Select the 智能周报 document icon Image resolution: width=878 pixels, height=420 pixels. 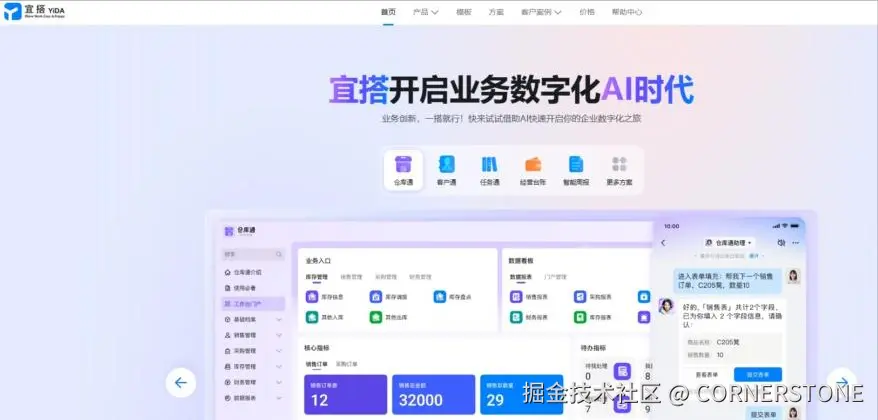pos(576,164)
